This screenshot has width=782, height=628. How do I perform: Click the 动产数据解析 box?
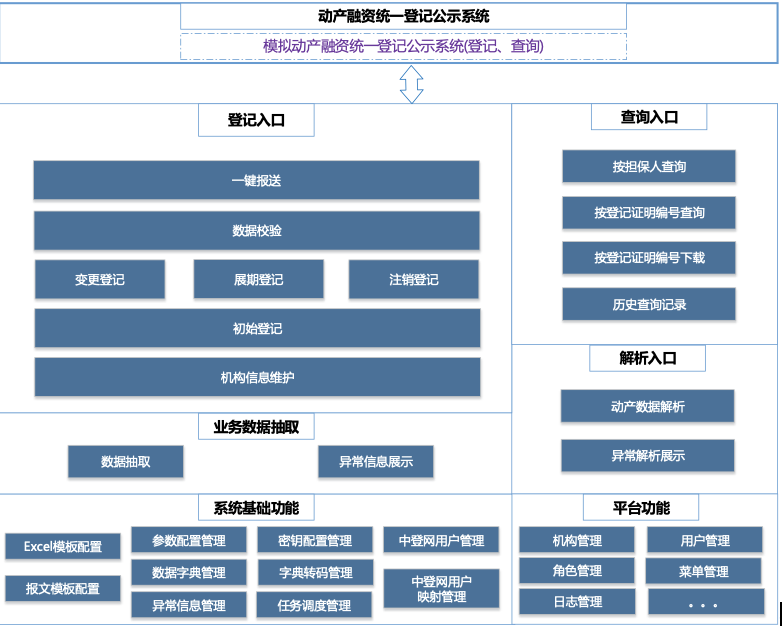click(x=647, y=407)
